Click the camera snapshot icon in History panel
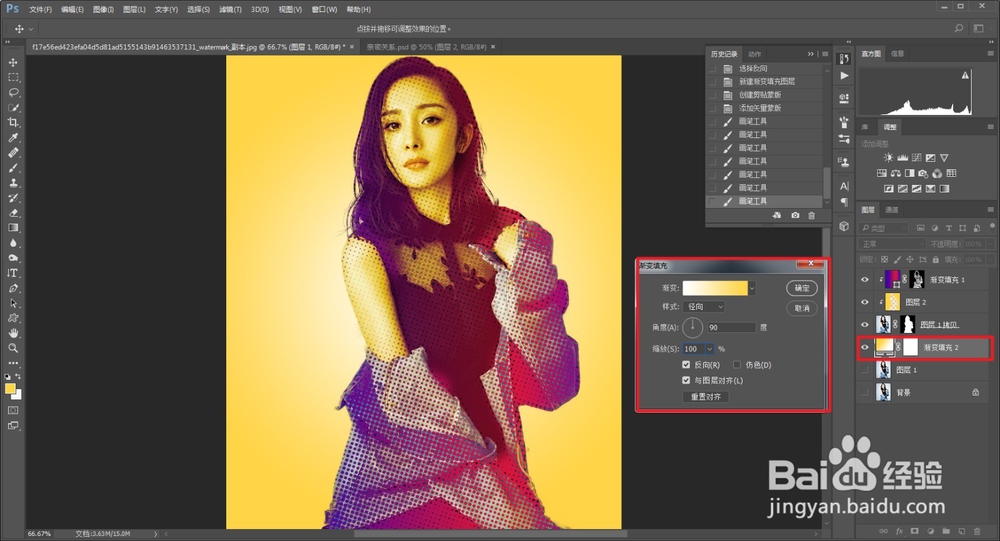This screenshot has height=541, width=1000. pos(795,216)
